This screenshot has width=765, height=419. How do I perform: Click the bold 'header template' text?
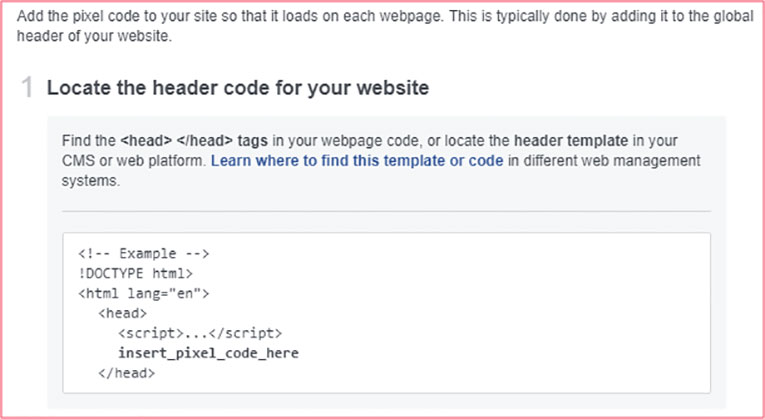pos(571,141)
